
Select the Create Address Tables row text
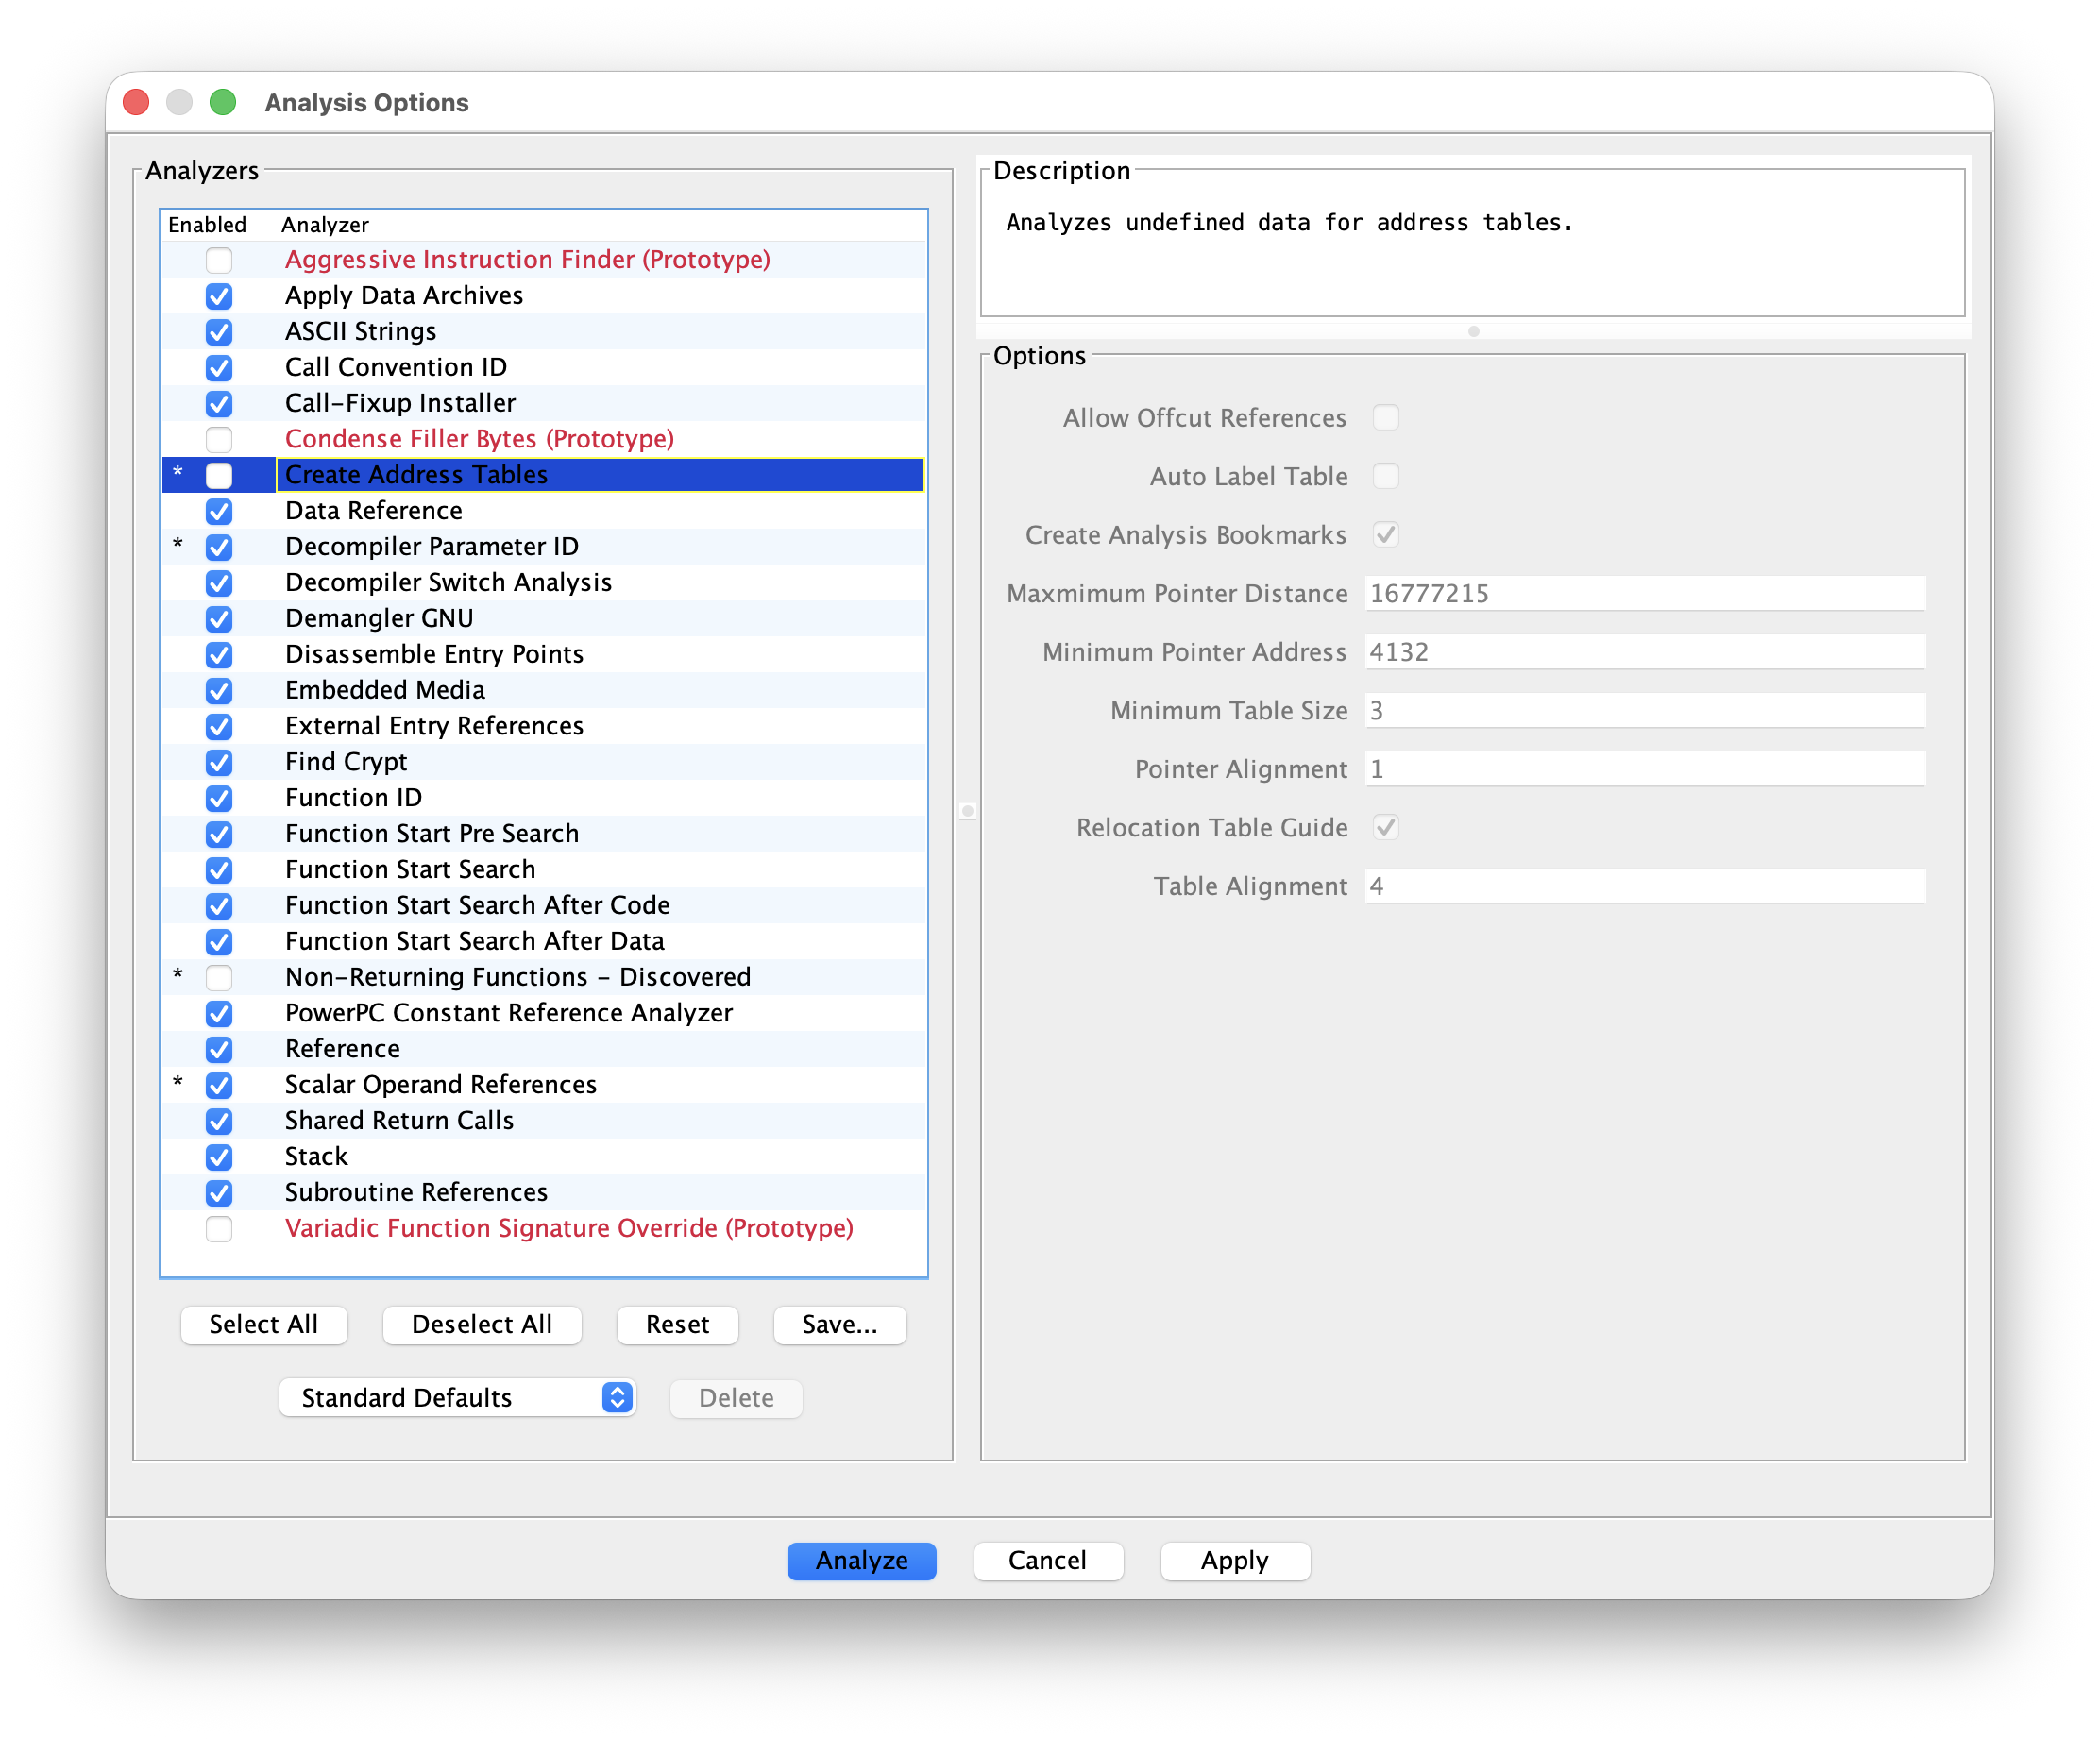(416, 475)
